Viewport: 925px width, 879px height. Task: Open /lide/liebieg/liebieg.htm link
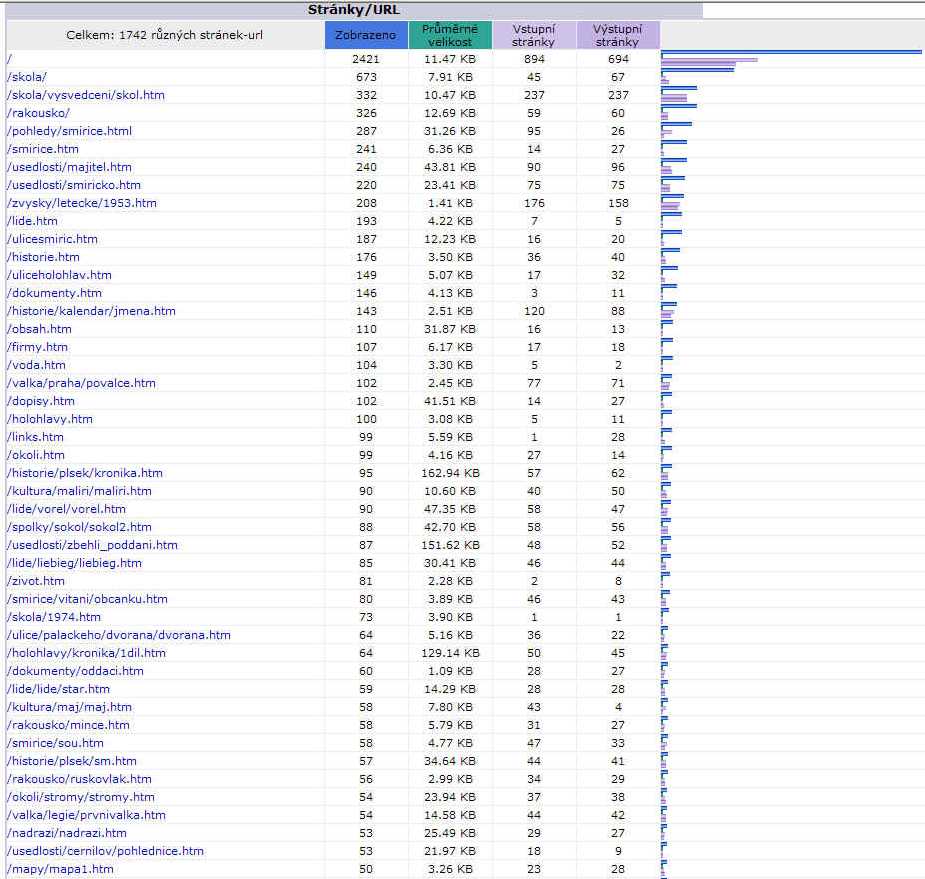(x=74, y=563)
